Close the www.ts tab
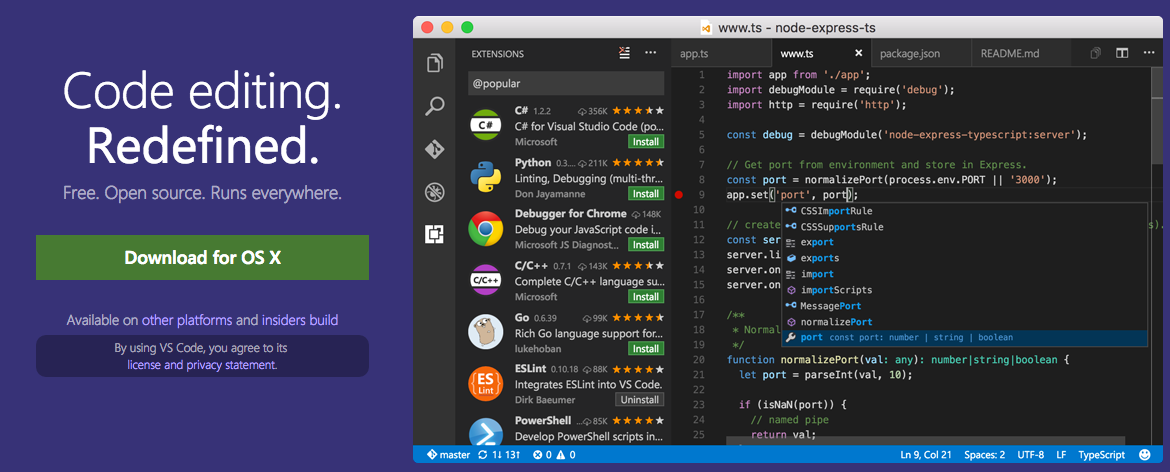Viewport: 1170px width, 472px height. point(858,54)
